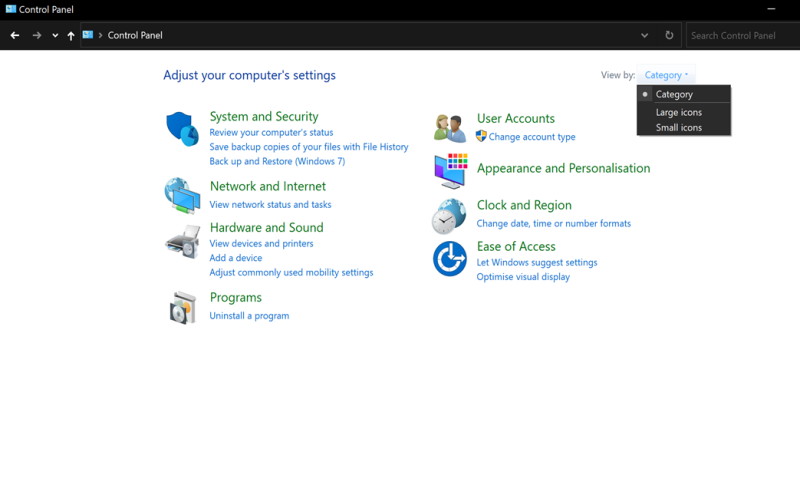Image resolution: width=800 pixels, height=485 pixels.
Task: Open View devices and printers
Action: coord(261,244)
